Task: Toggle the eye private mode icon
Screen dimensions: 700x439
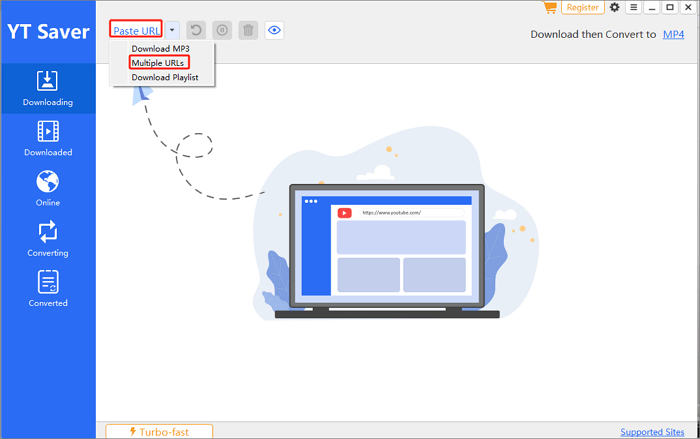Action: (x=274, y=30)
